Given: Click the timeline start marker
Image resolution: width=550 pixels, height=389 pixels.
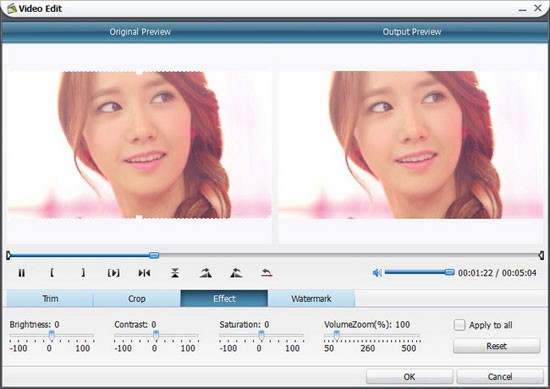Looking at the screenshot, I should tap(9, 256).
